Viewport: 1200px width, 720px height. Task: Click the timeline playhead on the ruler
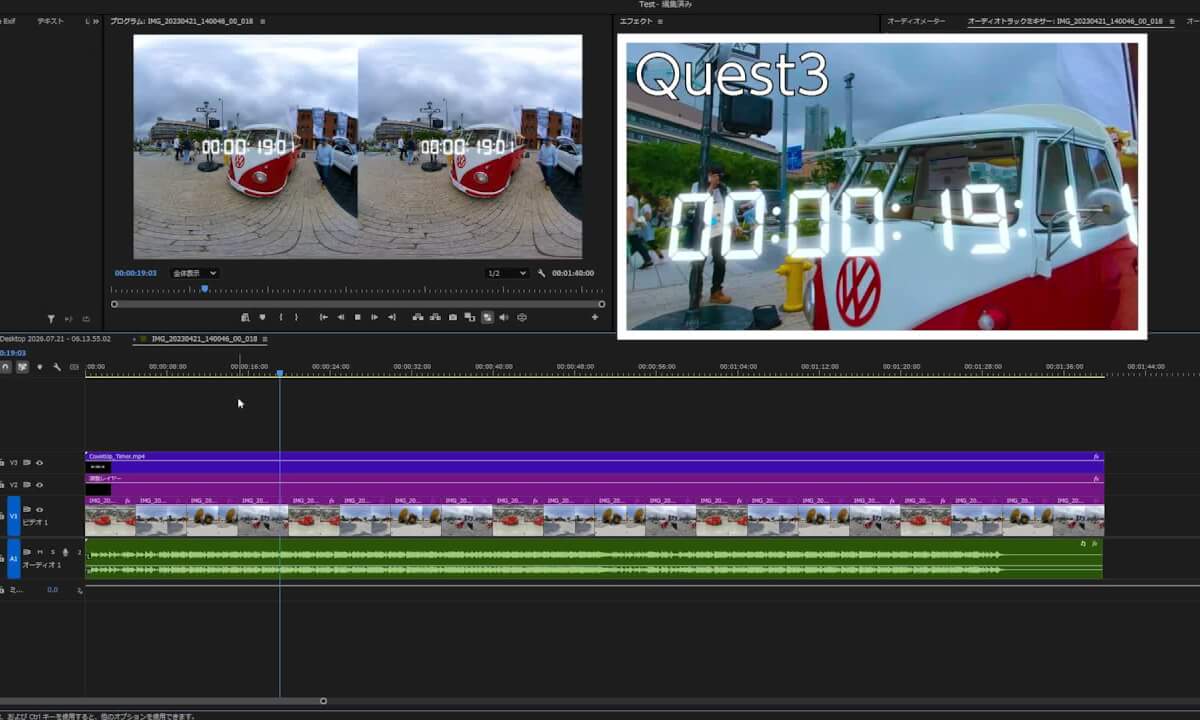click(x=280, y=373)
